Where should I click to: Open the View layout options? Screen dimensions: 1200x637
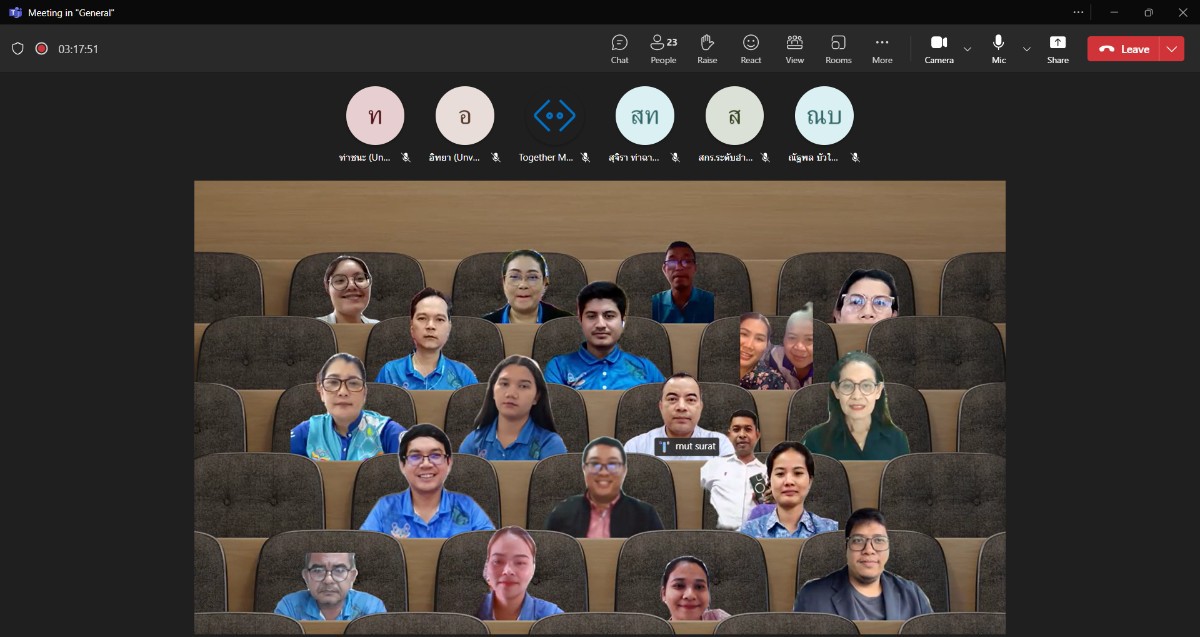795,48
